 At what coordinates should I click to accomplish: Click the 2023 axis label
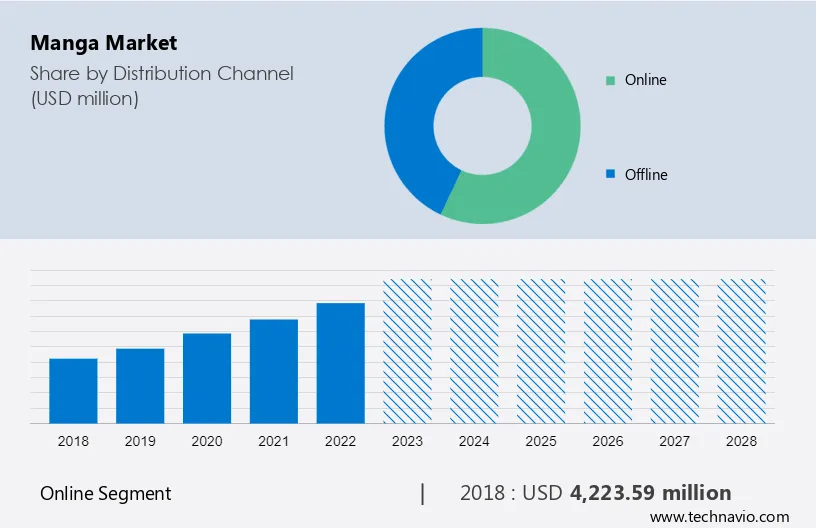coord(407,441)
